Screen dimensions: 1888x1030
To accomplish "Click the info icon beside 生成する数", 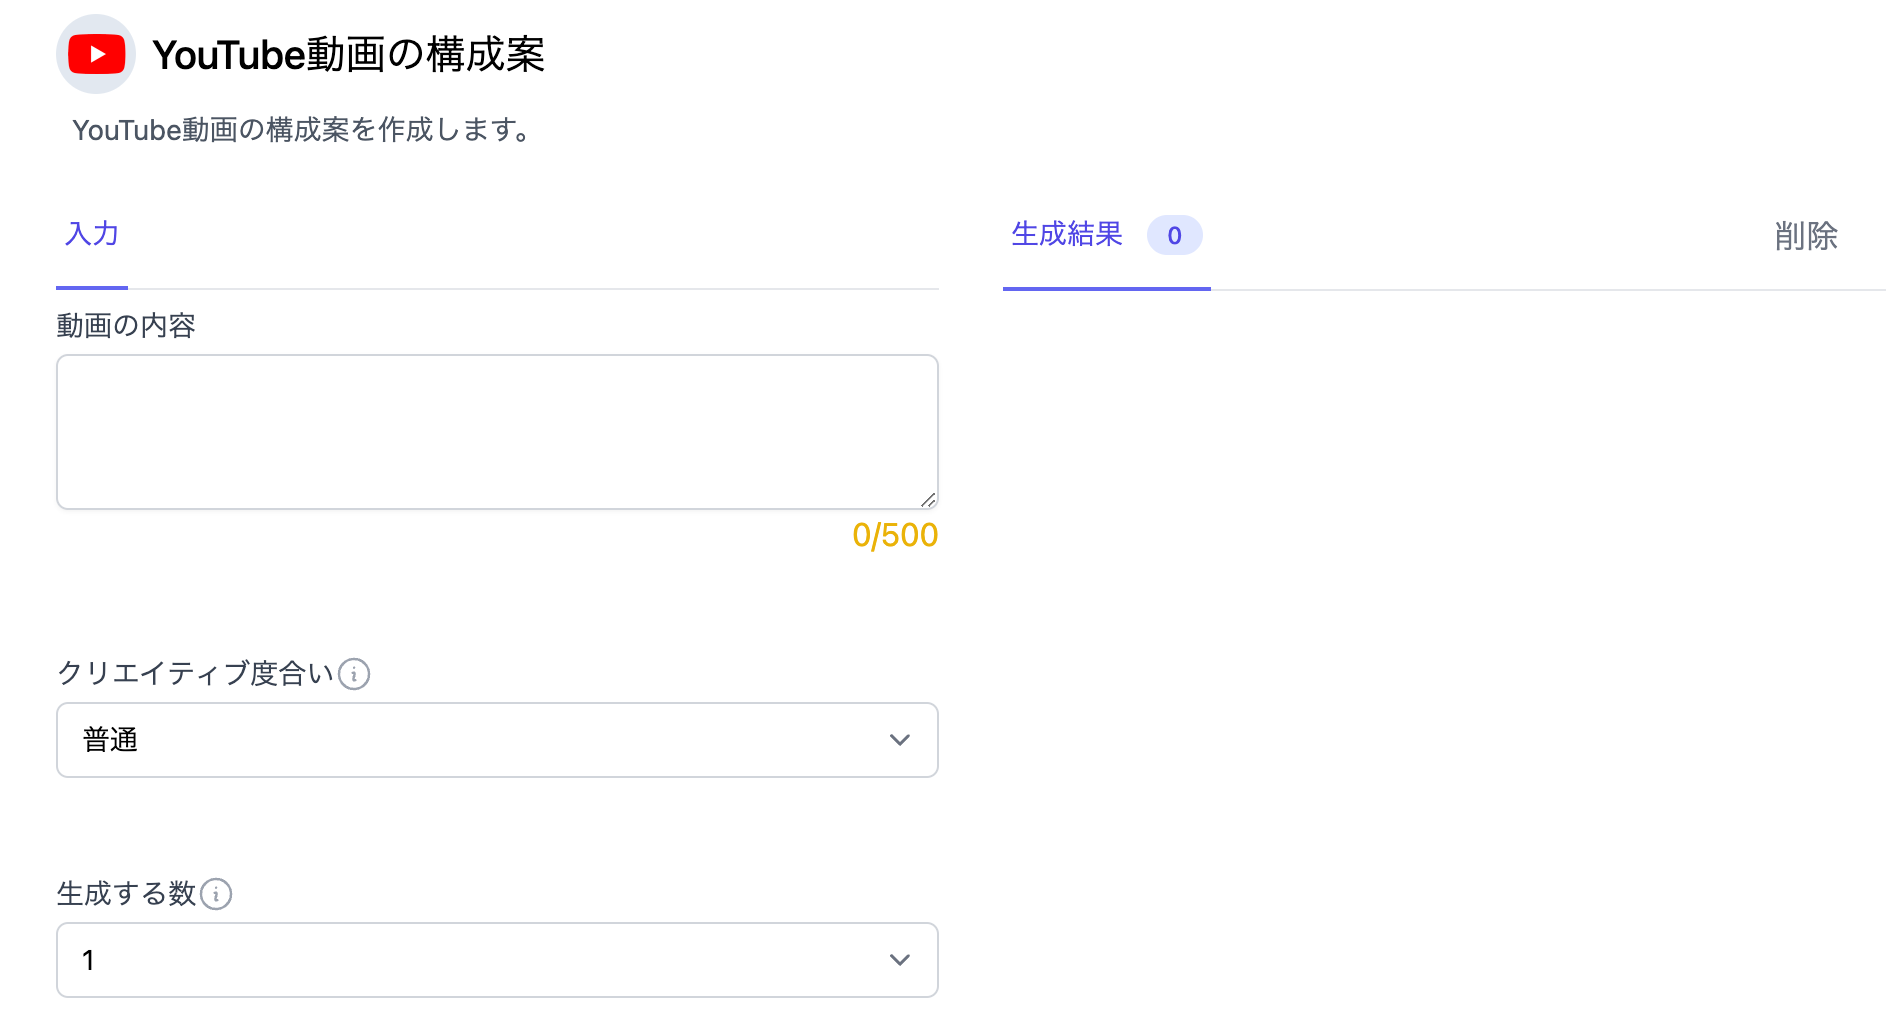I will [x=216, y=894].
